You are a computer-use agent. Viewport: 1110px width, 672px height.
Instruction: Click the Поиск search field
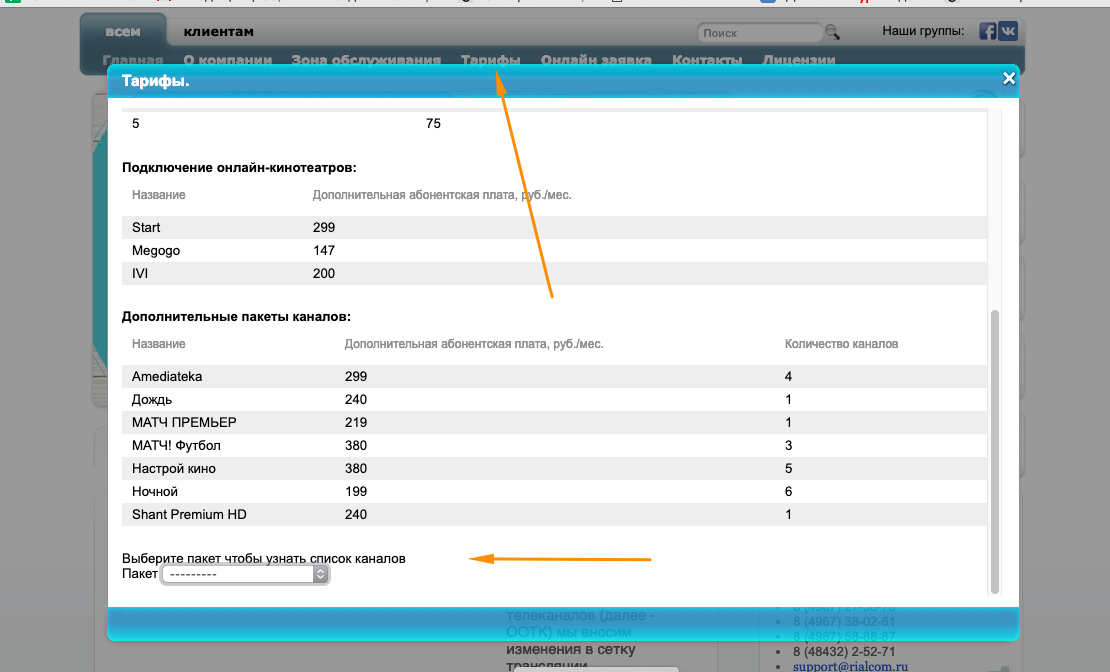pos(760,33)
